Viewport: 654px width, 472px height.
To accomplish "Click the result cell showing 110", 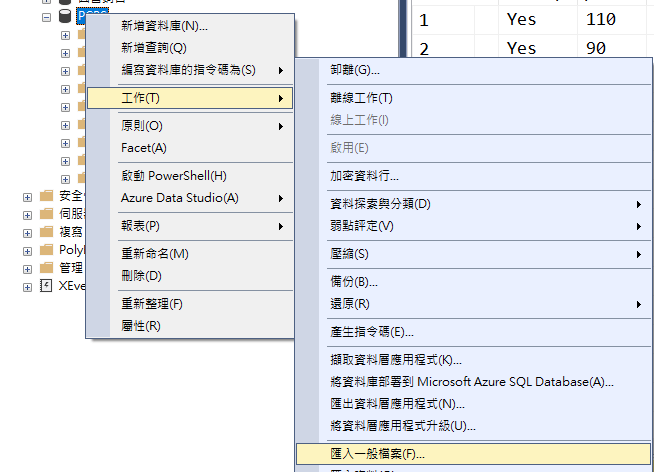I will [600, 19].
